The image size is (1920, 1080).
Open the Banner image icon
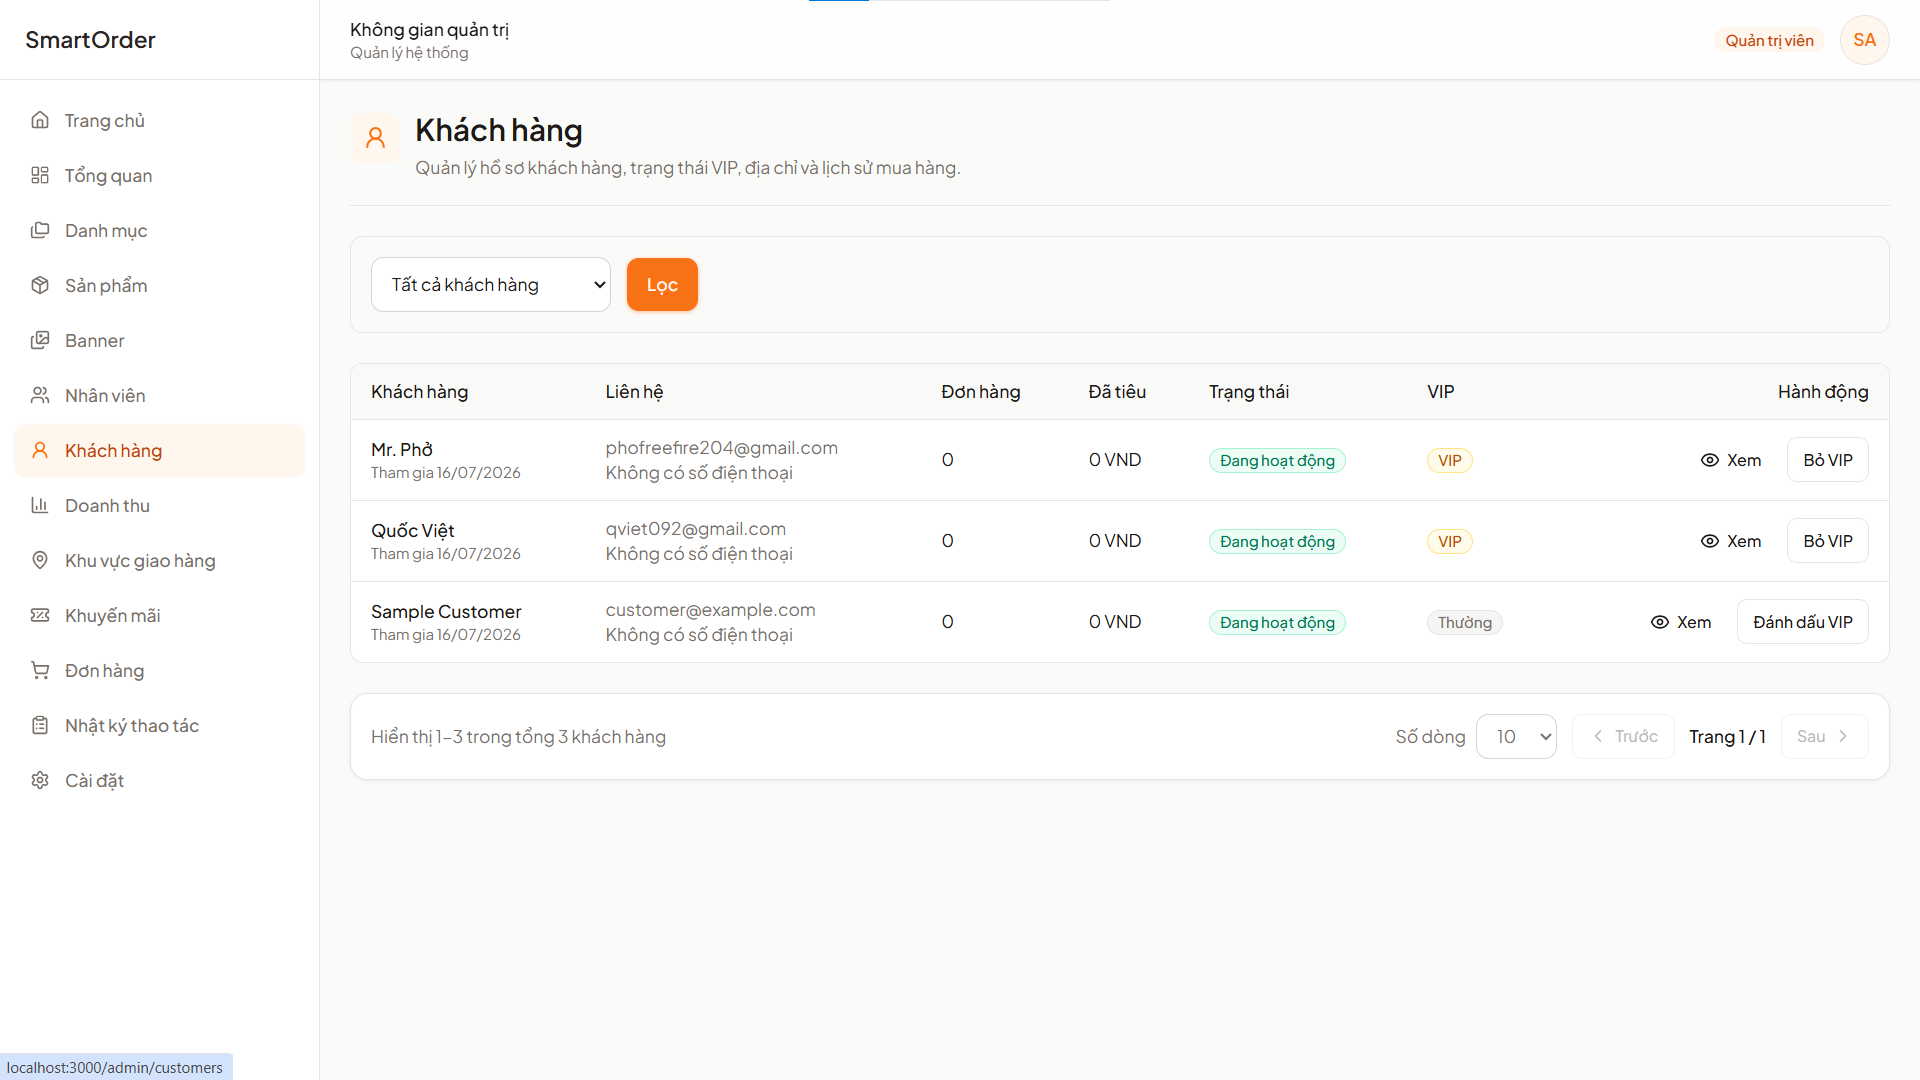(40, 340)
